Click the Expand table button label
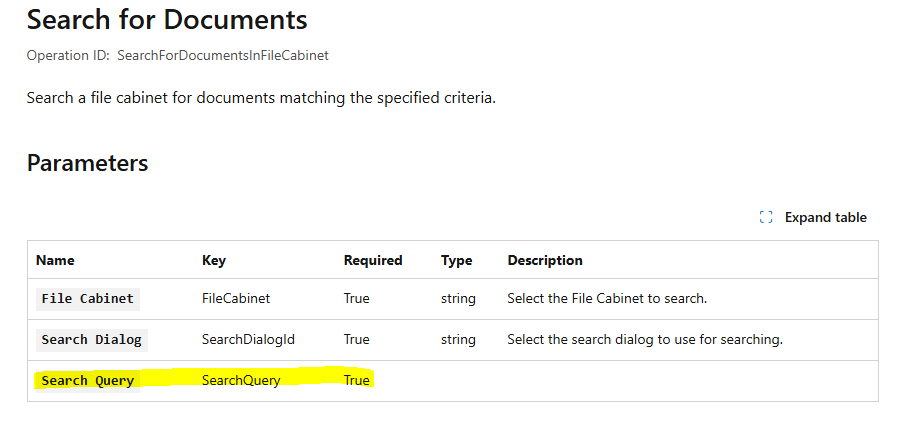The width and height of the screenshot is (898, 422). pos(825,217)
